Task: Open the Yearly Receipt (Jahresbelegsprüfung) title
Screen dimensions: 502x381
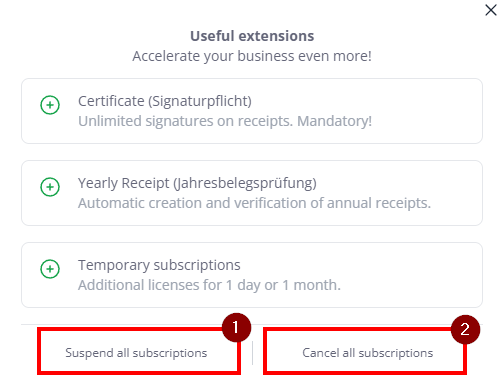Action: 197,183
